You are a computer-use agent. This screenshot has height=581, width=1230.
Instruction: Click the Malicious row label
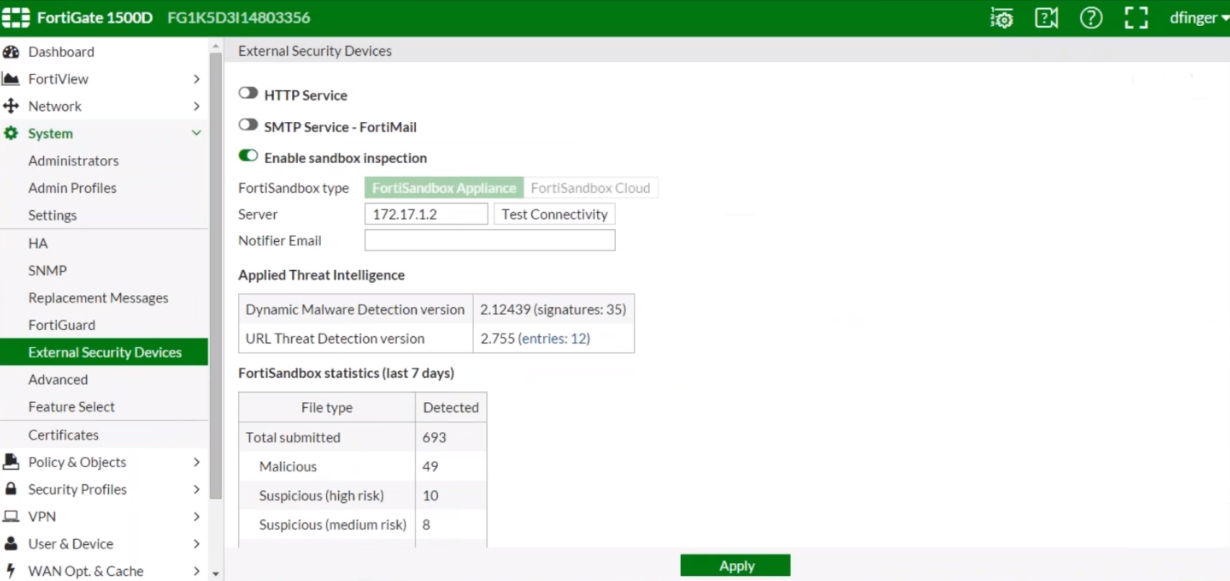point(288,466)
